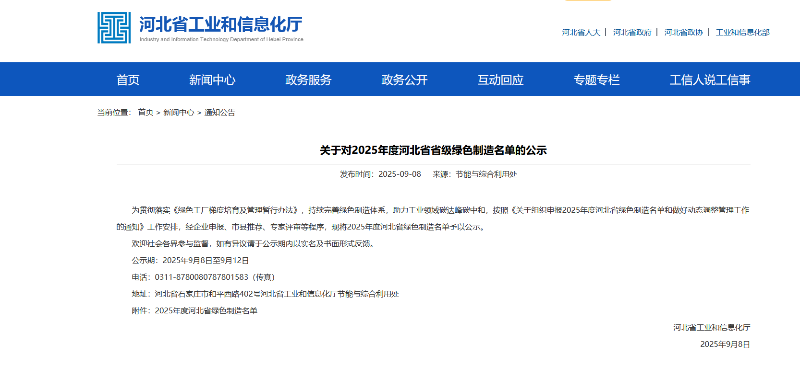Click the article title about 绿色制造名单的公示
800x367 pixels.
point(433,151)
